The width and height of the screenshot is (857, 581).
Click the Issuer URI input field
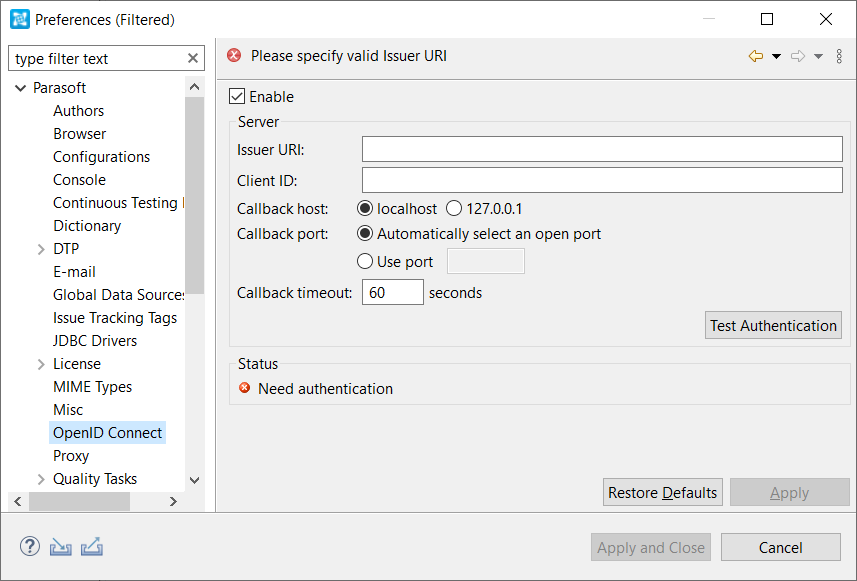point(602,149)
